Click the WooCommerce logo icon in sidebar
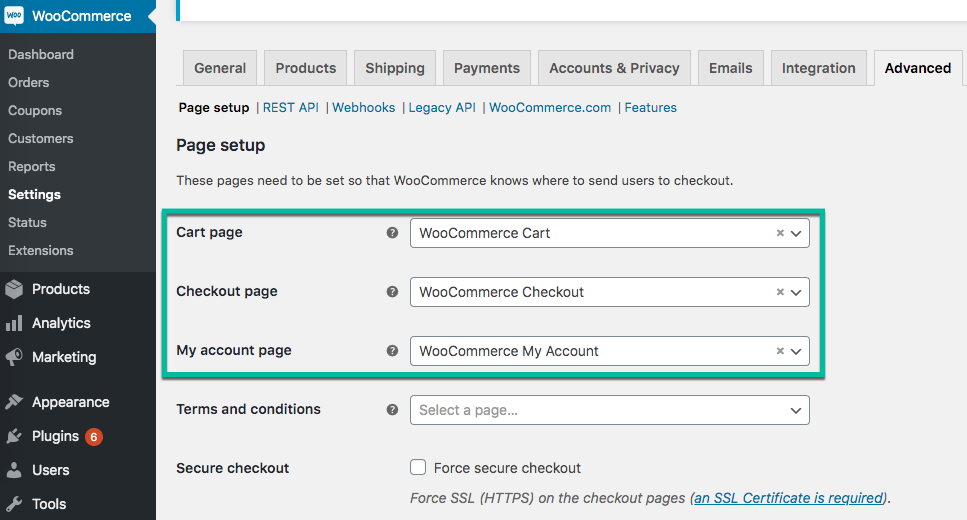This screenshot has width=967, height=520. point(14,15)
